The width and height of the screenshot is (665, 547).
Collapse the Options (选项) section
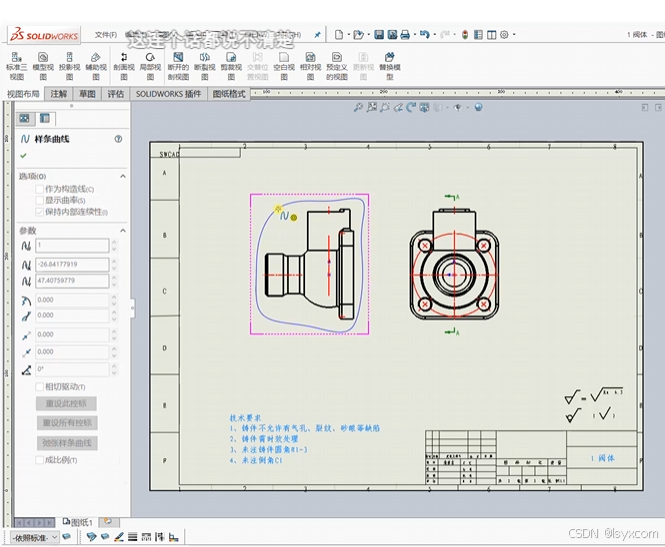(x=123, y=176)
